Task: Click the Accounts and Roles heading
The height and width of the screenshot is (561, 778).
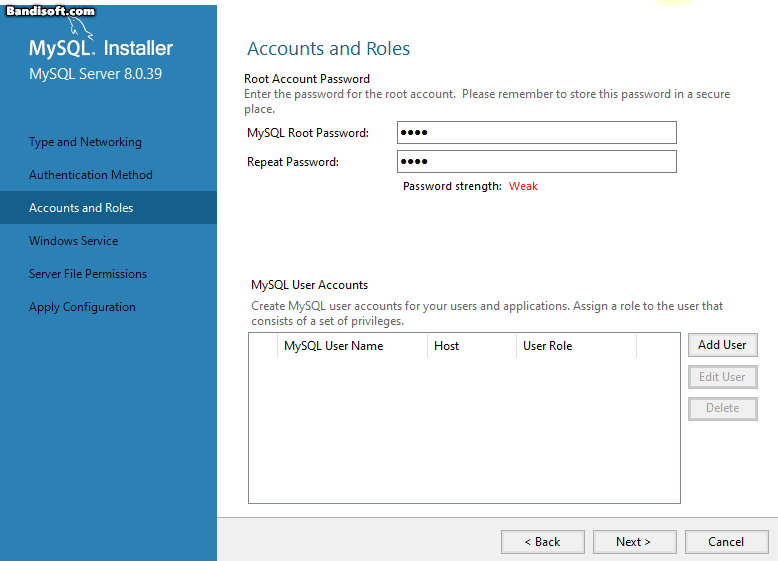Action: click(x=328, y=49)
